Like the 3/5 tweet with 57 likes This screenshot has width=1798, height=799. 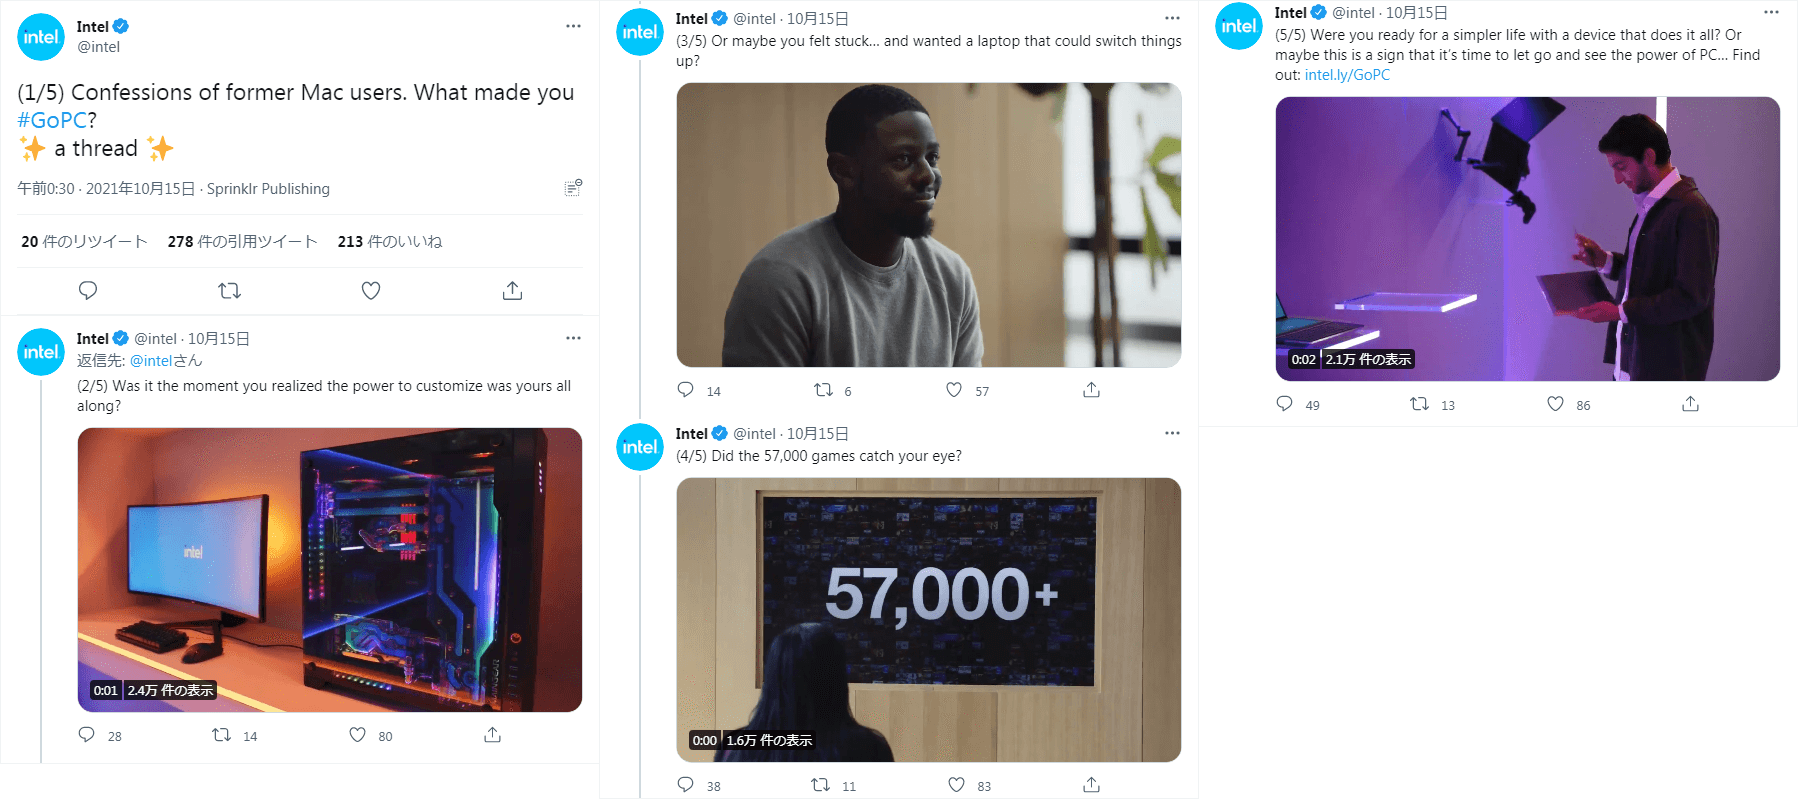click(954, 390)
